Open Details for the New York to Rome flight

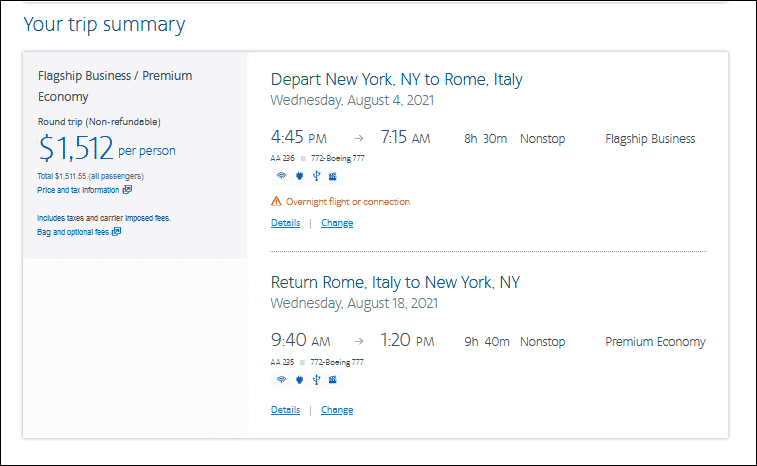pyautogui.click(x=285, y=223)
